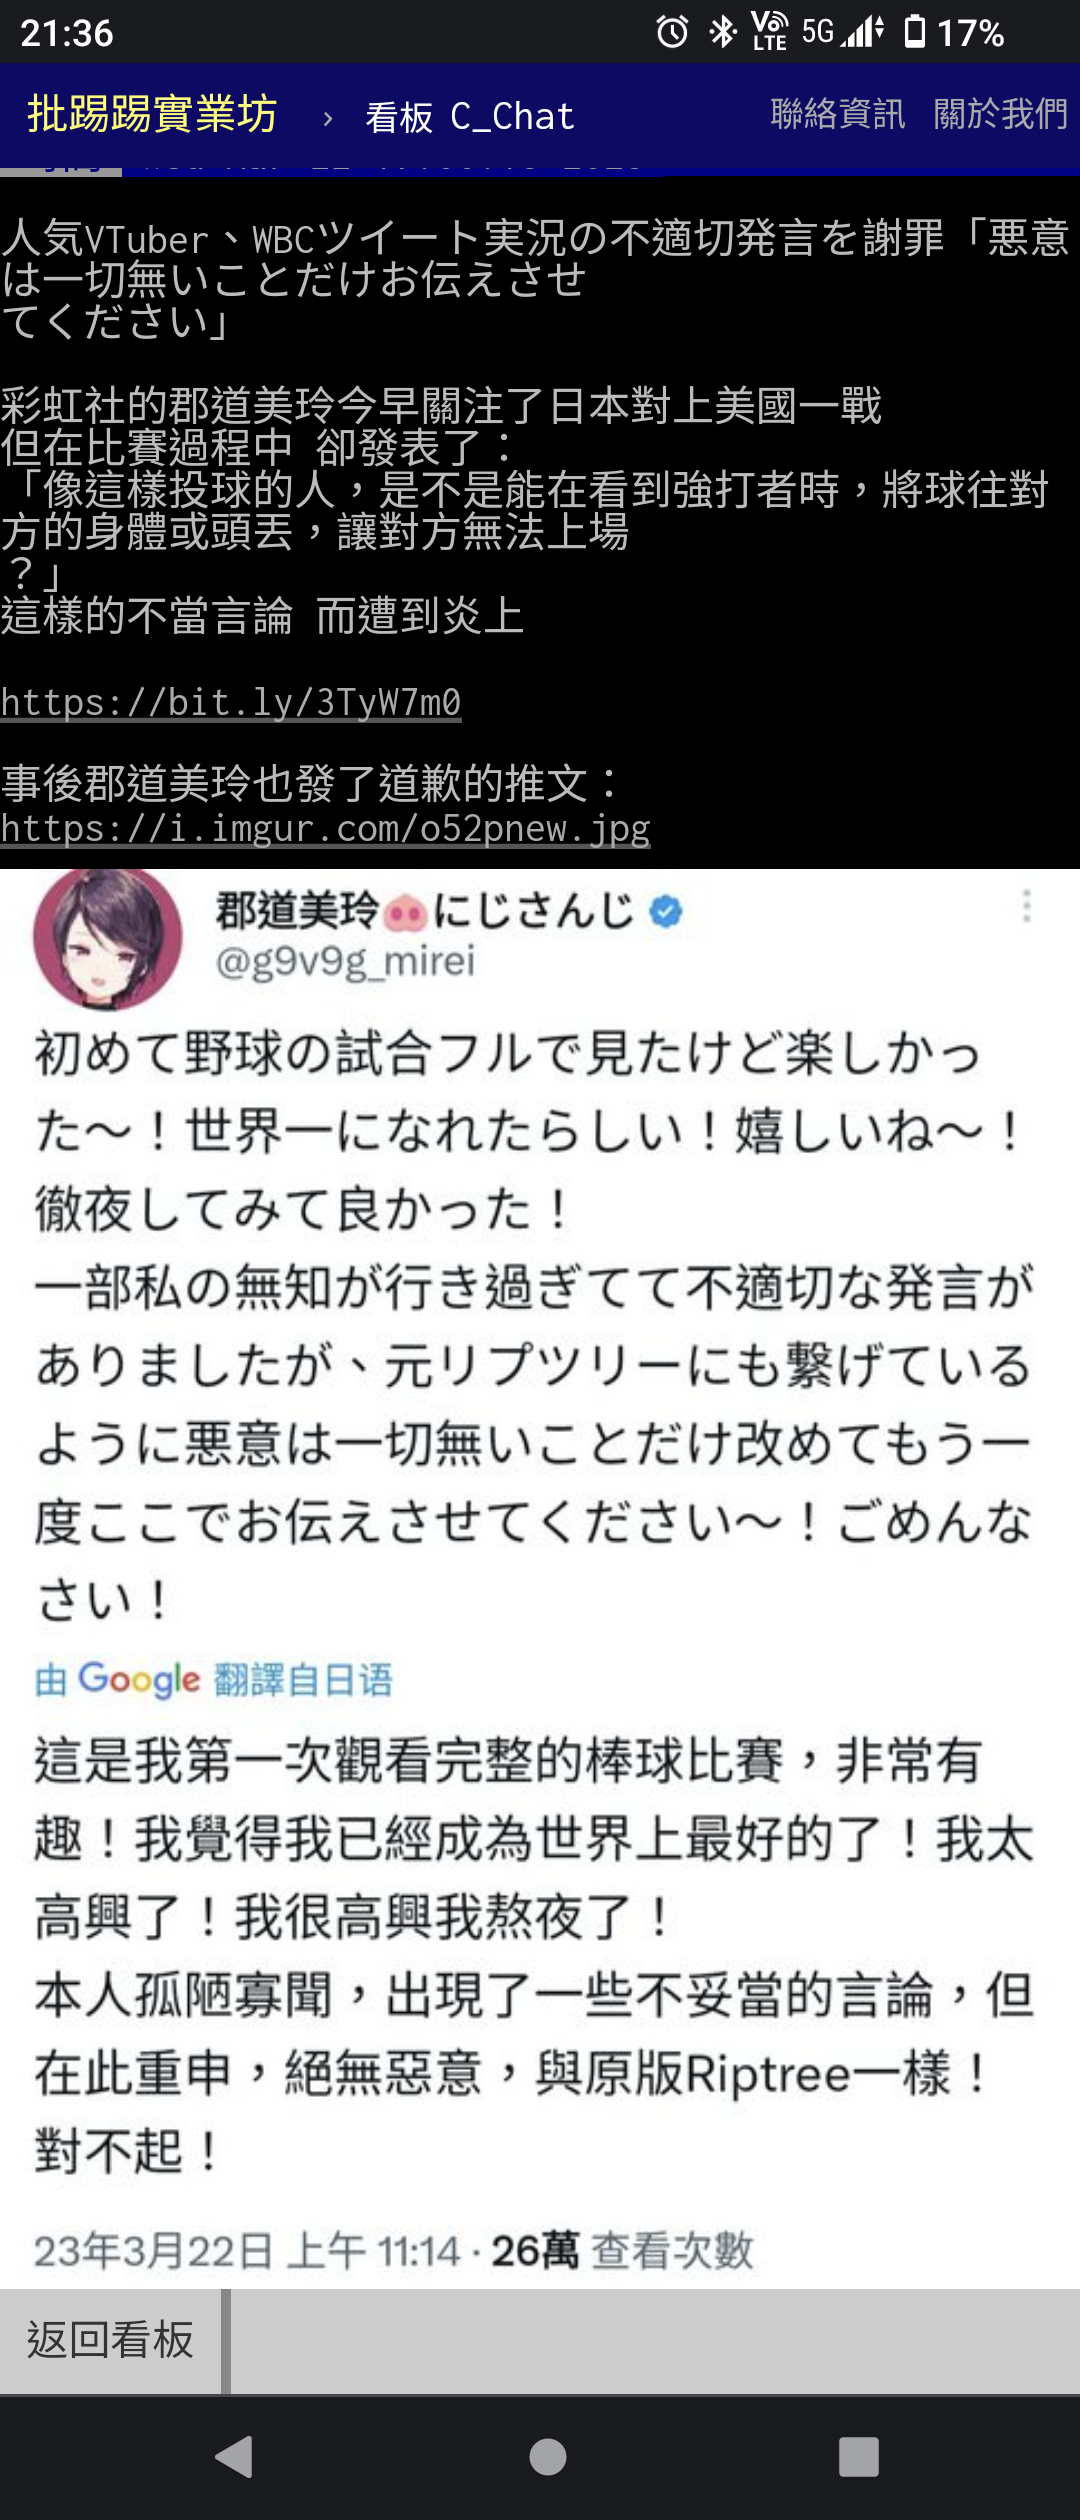
Task: Open 聯絡資訊 menu item
Action: [838, 114]
